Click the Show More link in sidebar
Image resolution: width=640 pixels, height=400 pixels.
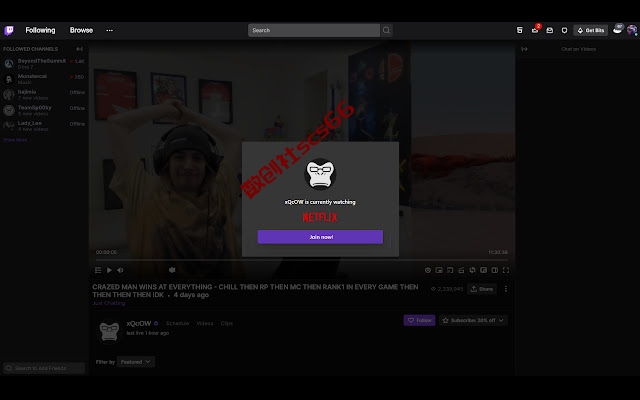click(15, 140)
